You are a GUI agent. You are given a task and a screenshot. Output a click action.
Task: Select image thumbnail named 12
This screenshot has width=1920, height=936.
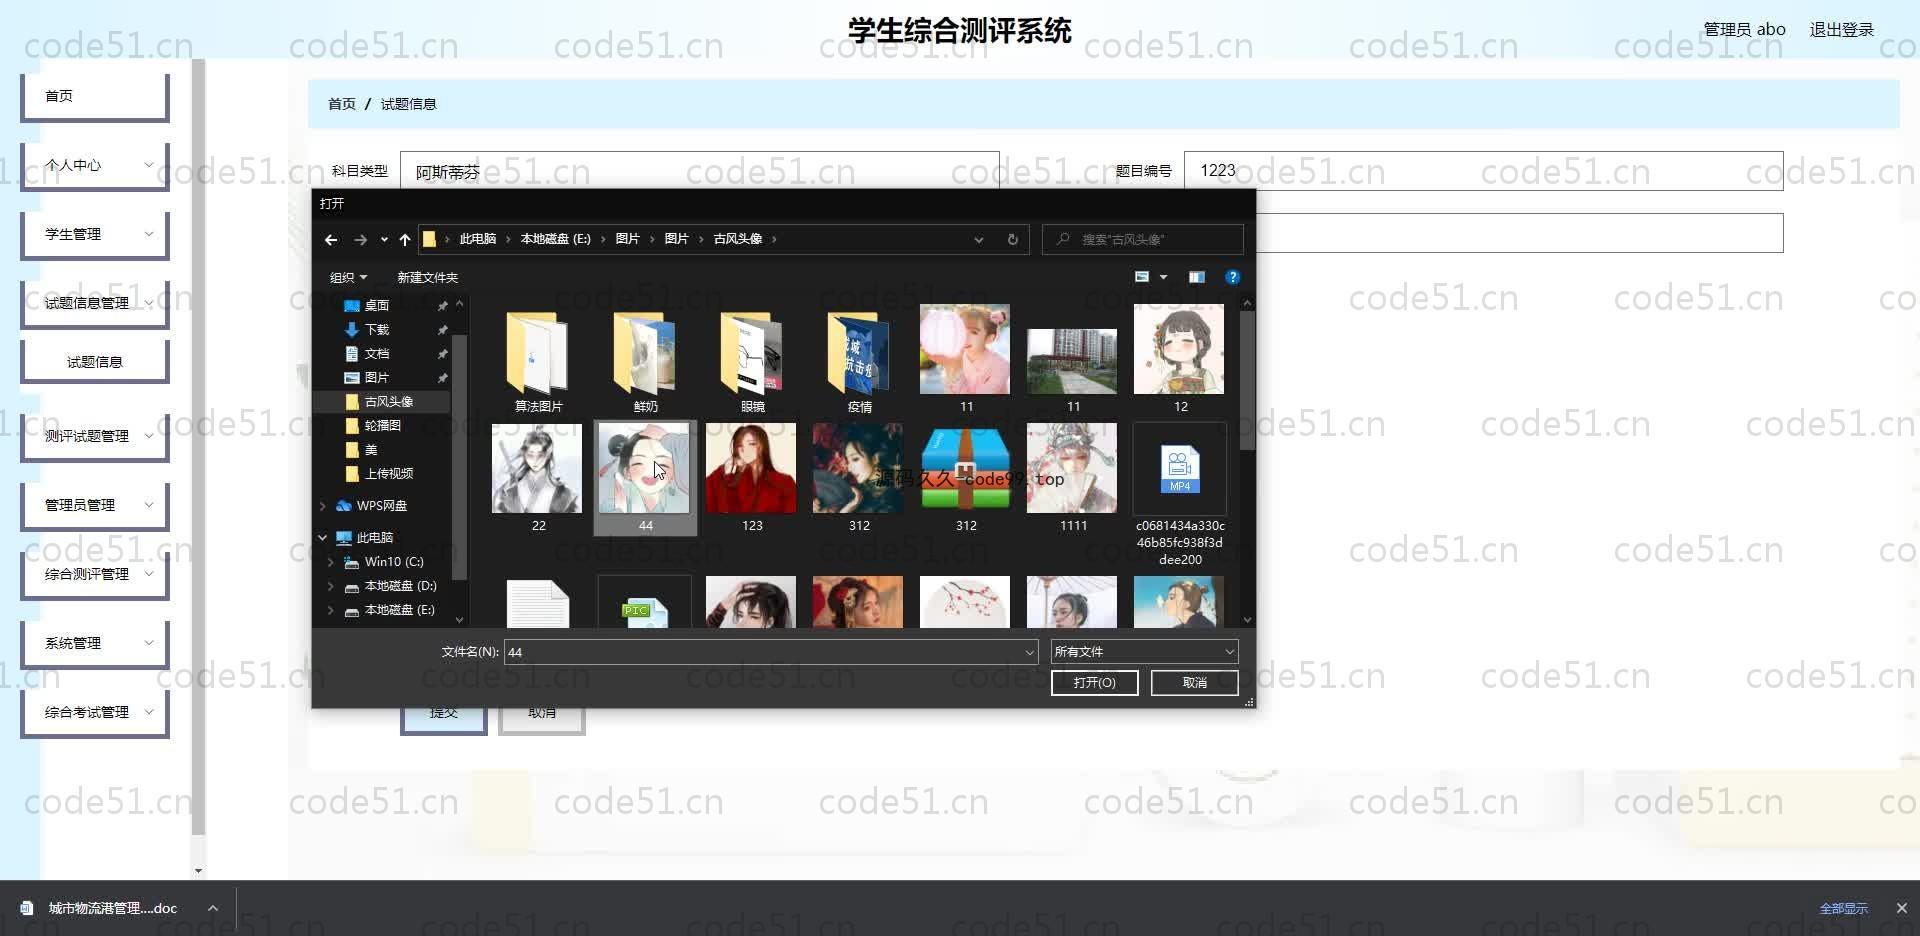click(x=1180, y=360)
